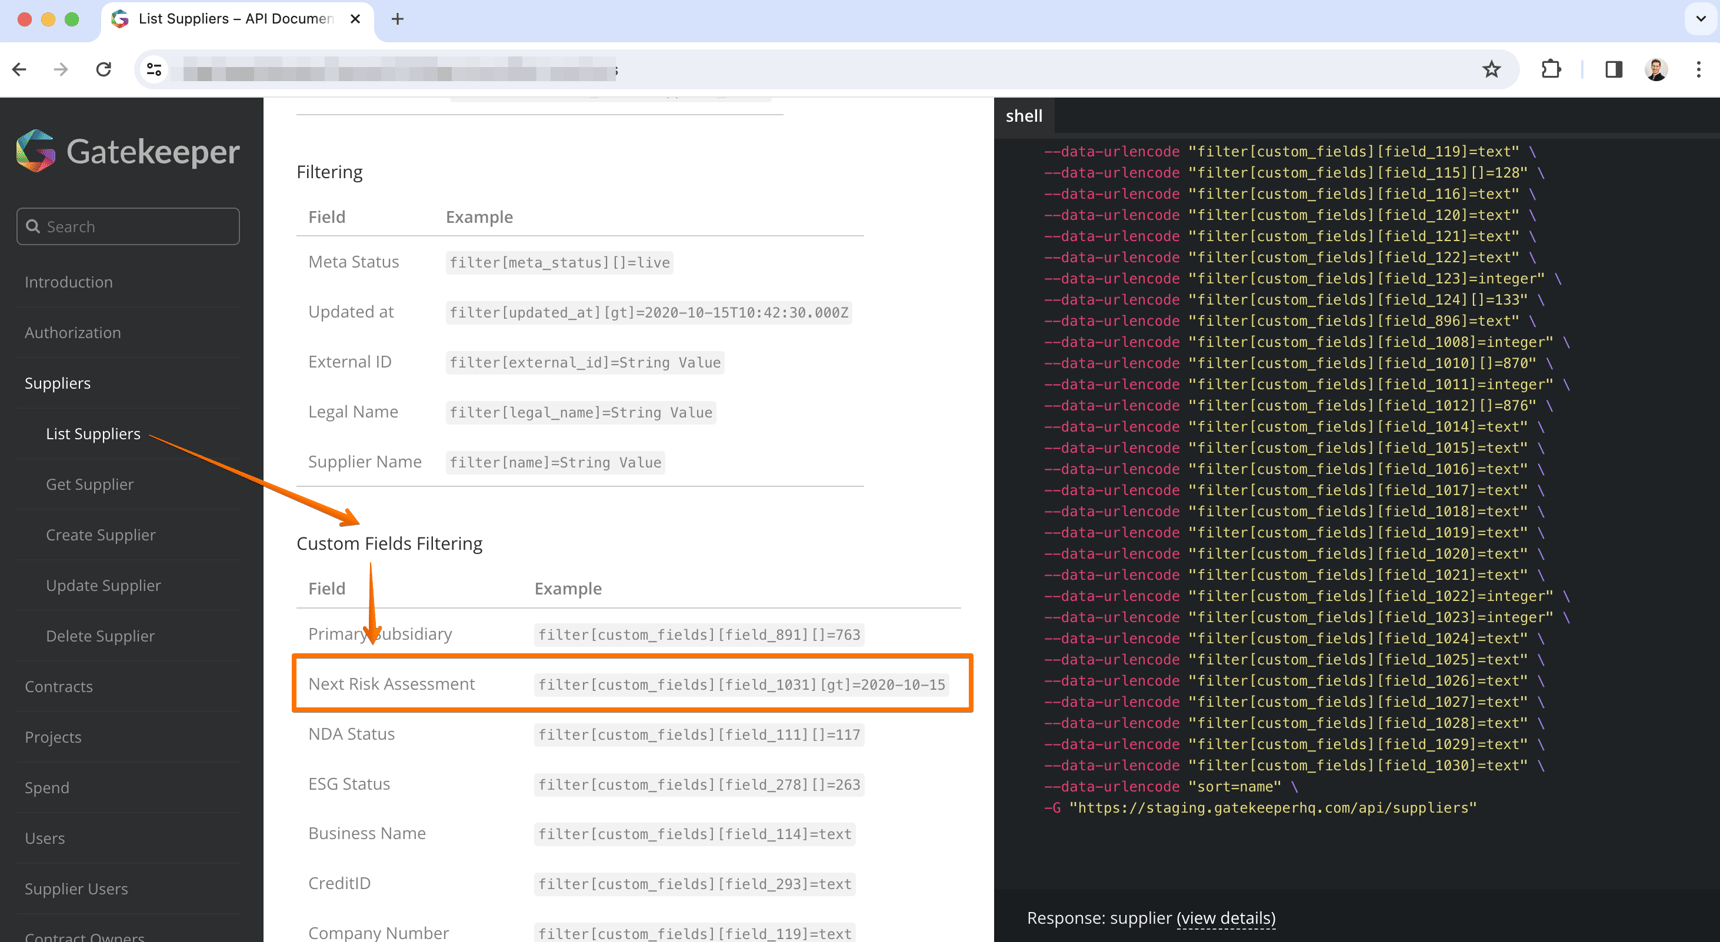The width and height of the screenshot is (1720, 942).
Task: Reload the page with the refresh icon
Action: pos(104,69)
